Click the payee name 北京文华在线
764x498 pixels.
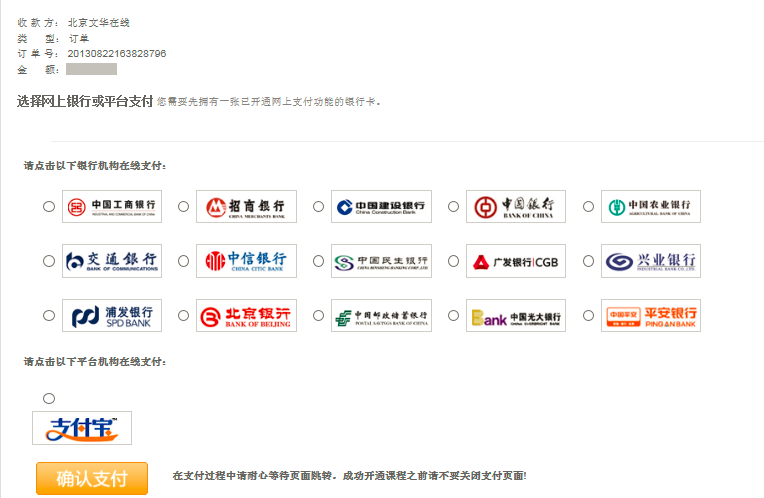pyautogui.click(x=99, y=23)
